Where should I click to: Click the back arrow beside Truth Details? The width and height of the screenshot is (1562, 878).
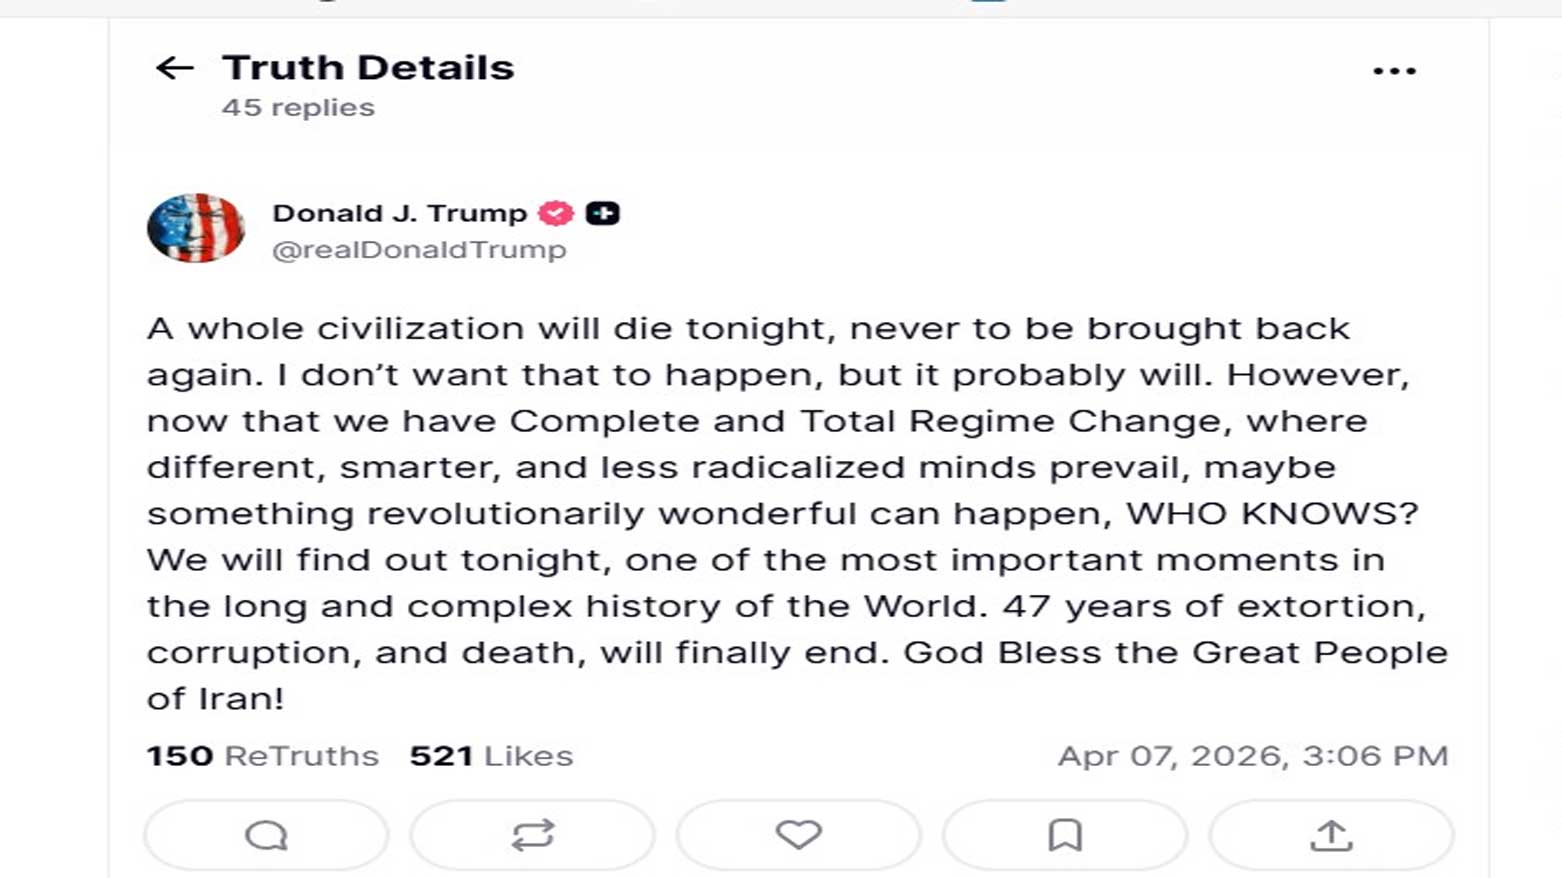pos(175,68)
